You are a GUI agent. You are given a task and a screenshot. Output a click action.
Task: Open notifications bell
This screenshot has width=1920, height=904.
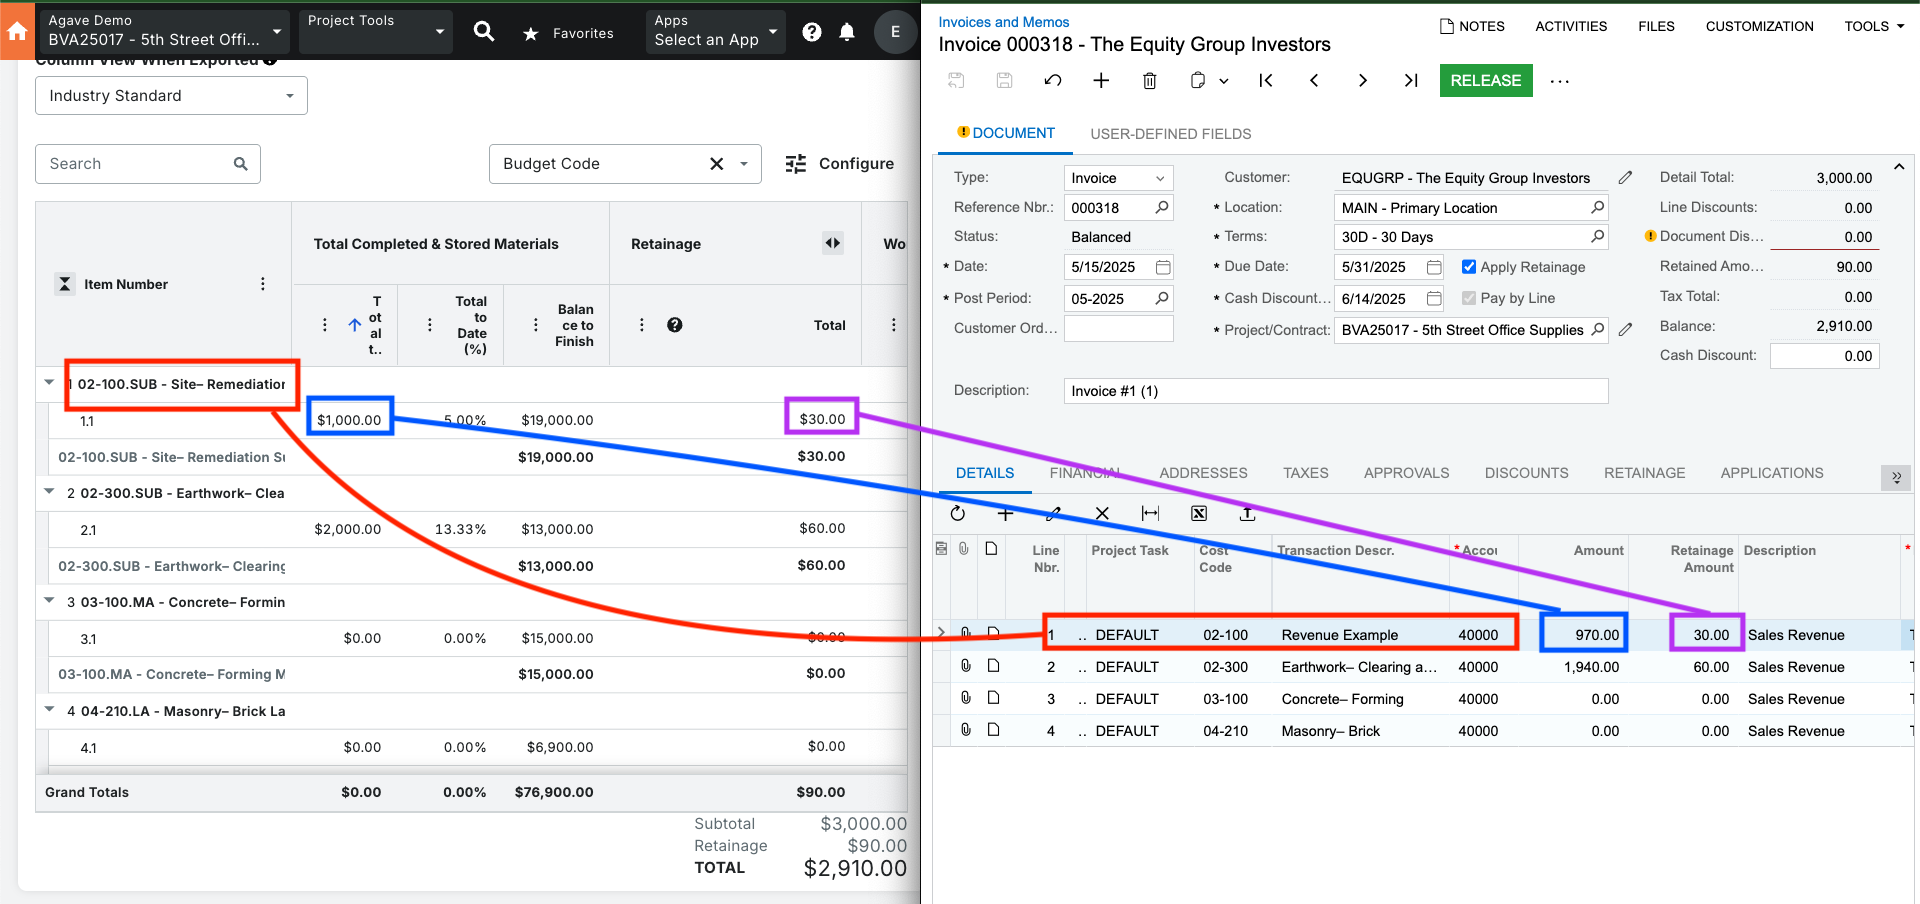847,32
